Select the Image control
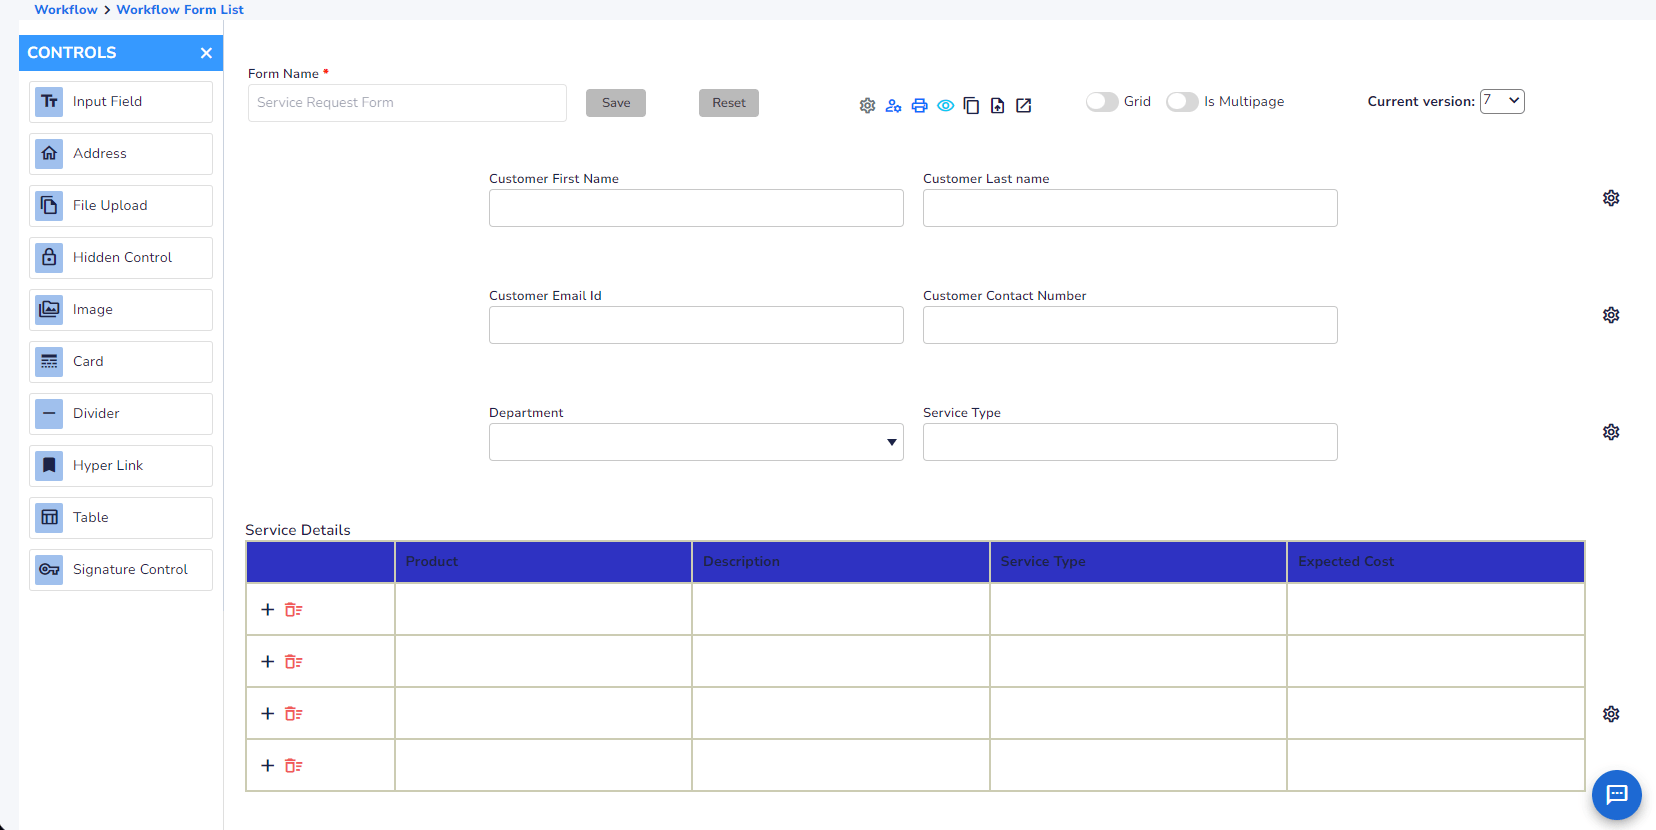Viewport: 1656px width, 830px height. click(x=121, y=310)
